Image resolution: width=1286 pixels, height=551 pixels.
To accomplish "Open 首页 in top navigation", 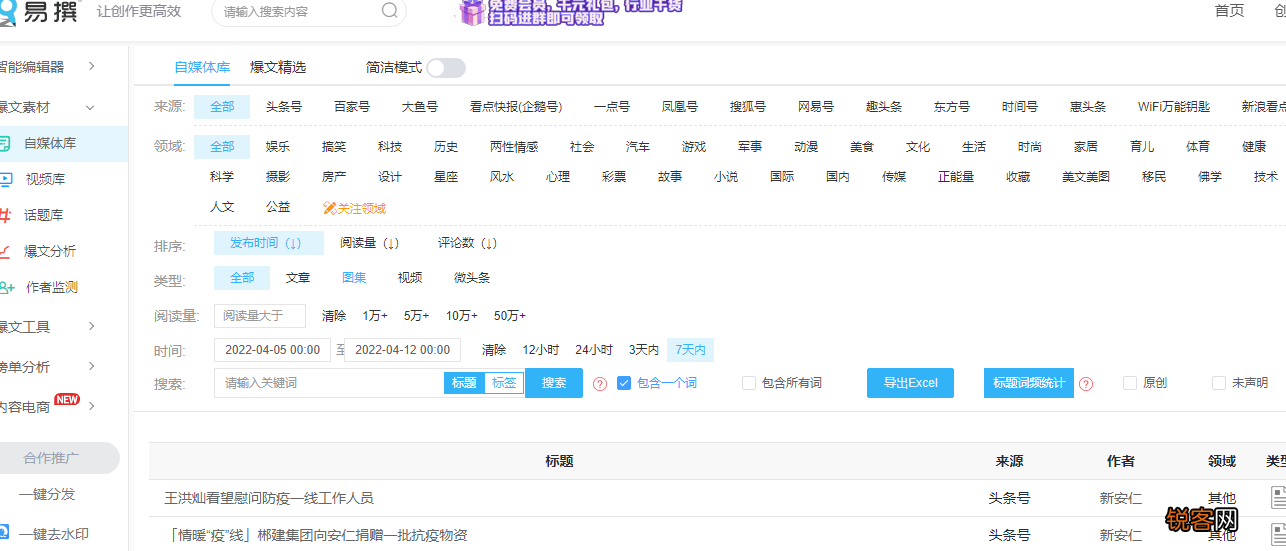I will click(x=1230, y=10).
